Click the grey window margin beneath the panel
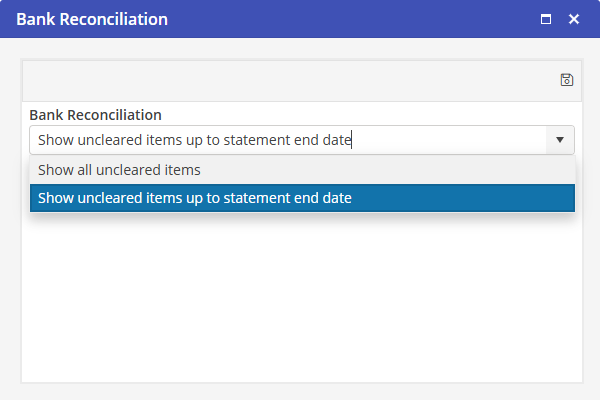The image size is (600, 400). point(301,391)
